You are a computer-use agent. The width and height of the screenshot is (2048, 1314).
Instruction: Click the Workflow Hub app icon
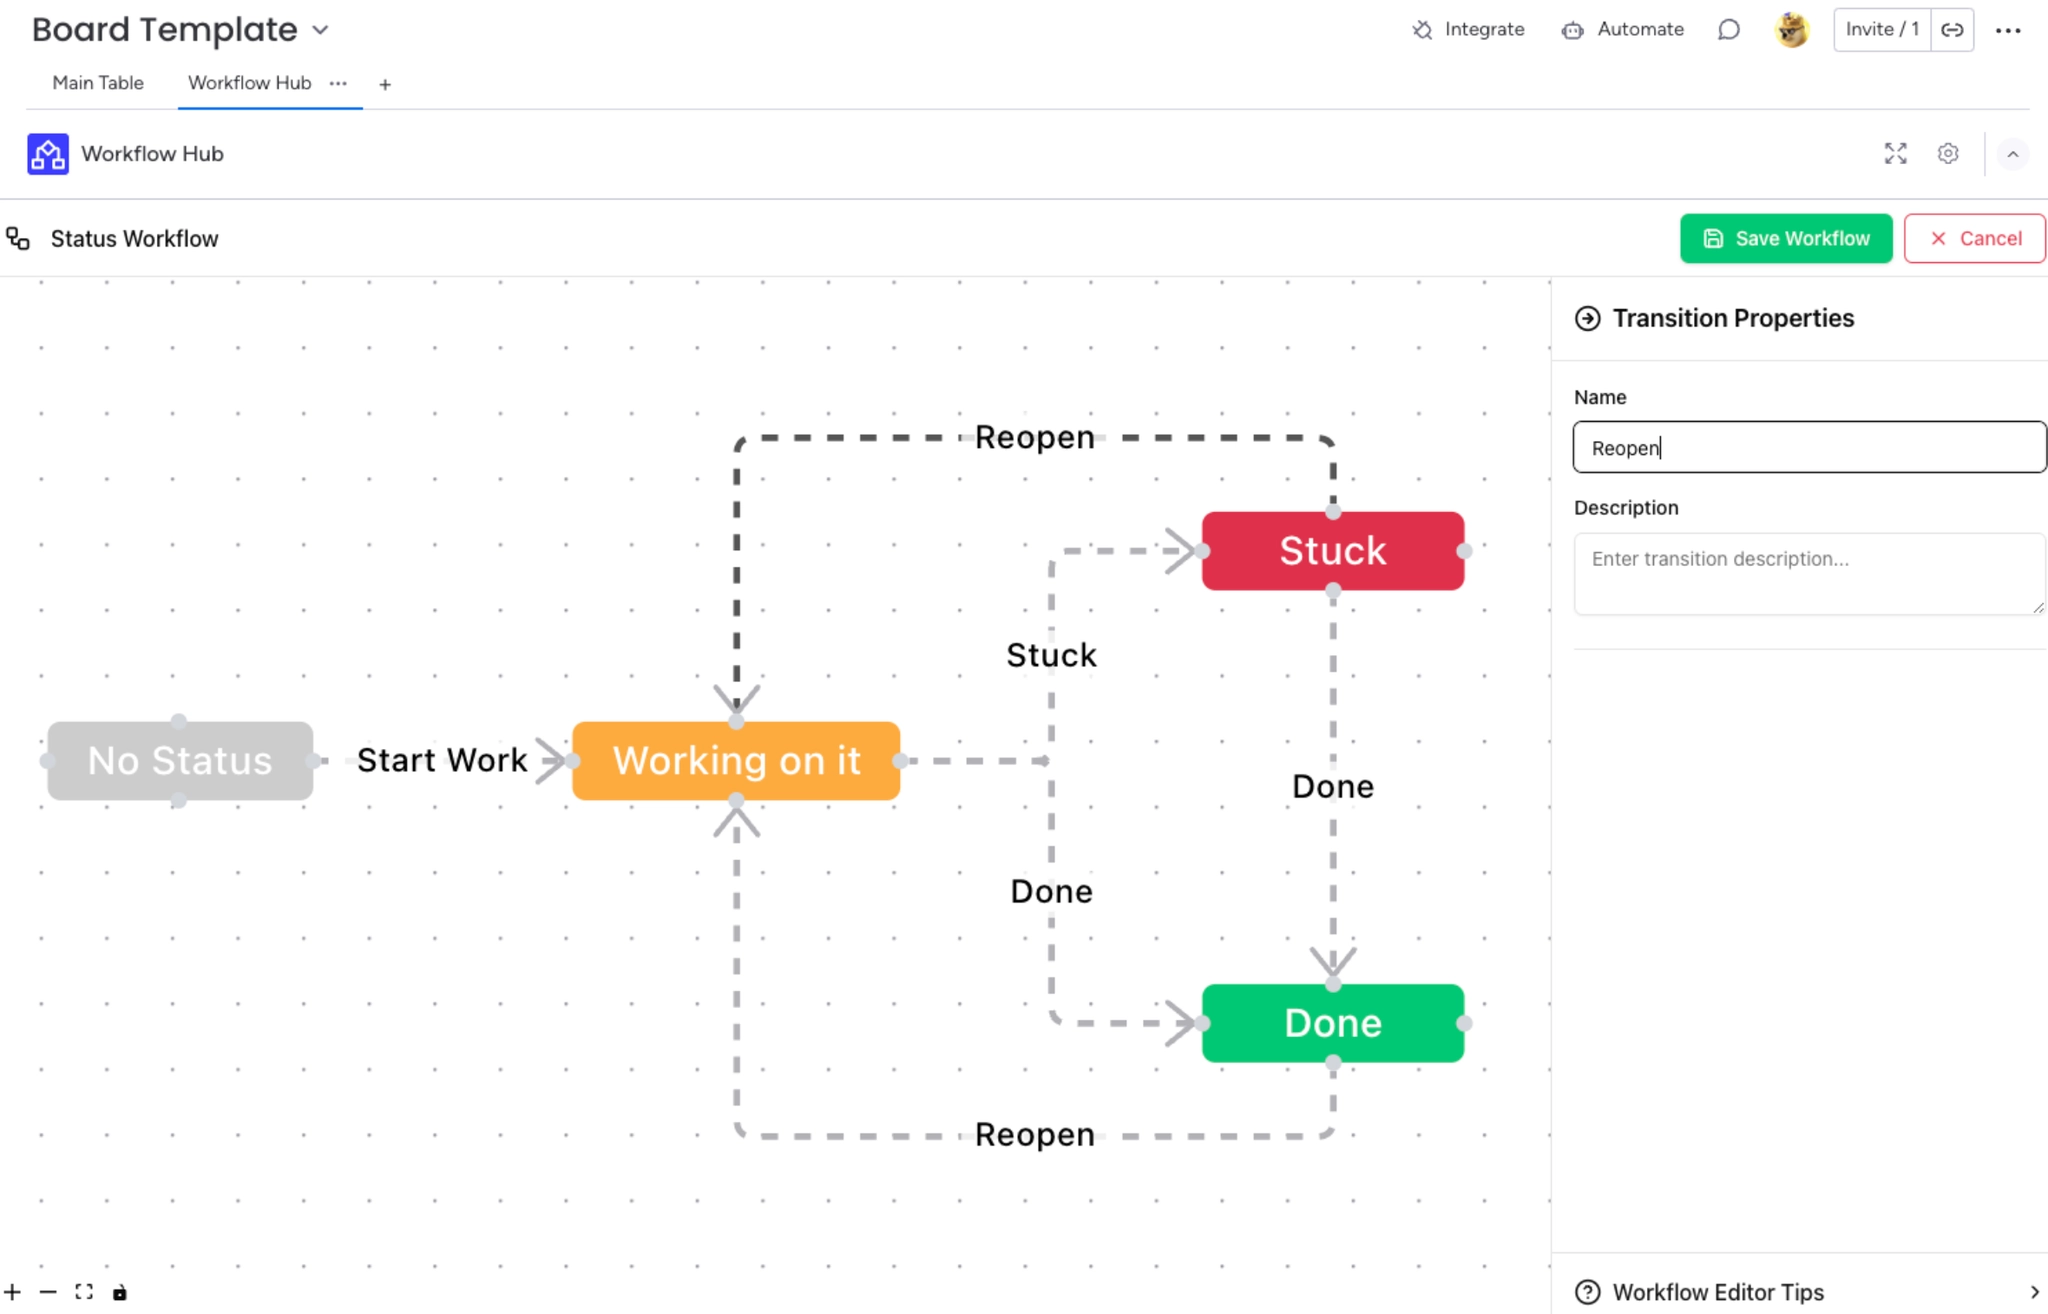click(x=46, y=153)
